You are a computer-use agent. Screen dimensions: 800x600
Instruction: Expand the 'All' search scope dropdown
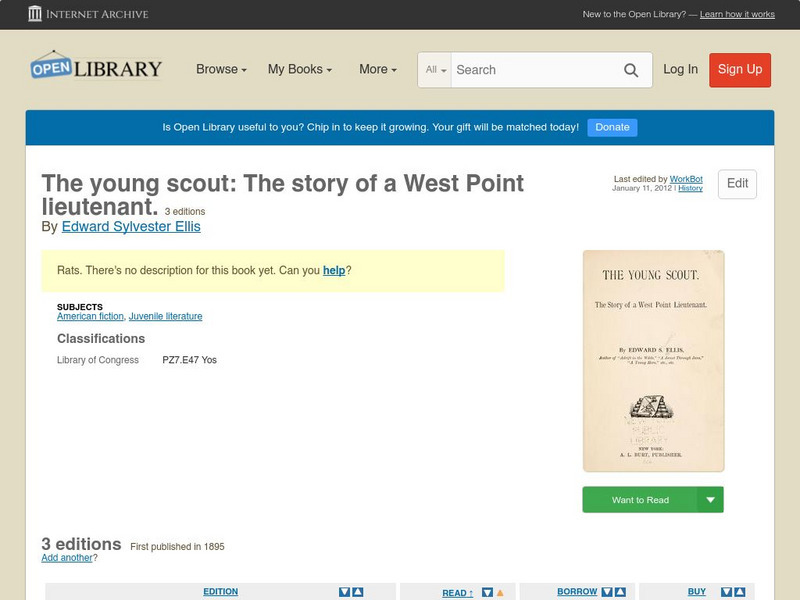pos(436,70)
